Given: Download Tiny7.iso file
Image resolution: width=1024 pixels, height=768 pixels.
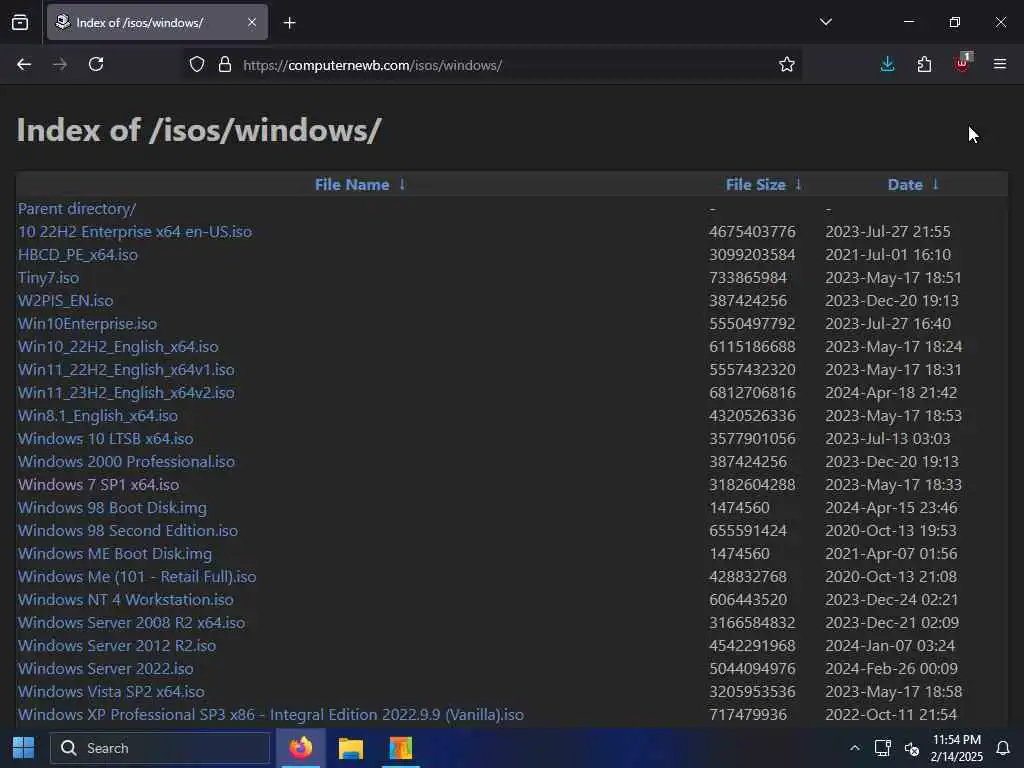Looking at the screenshot, I should click(48, 278).
